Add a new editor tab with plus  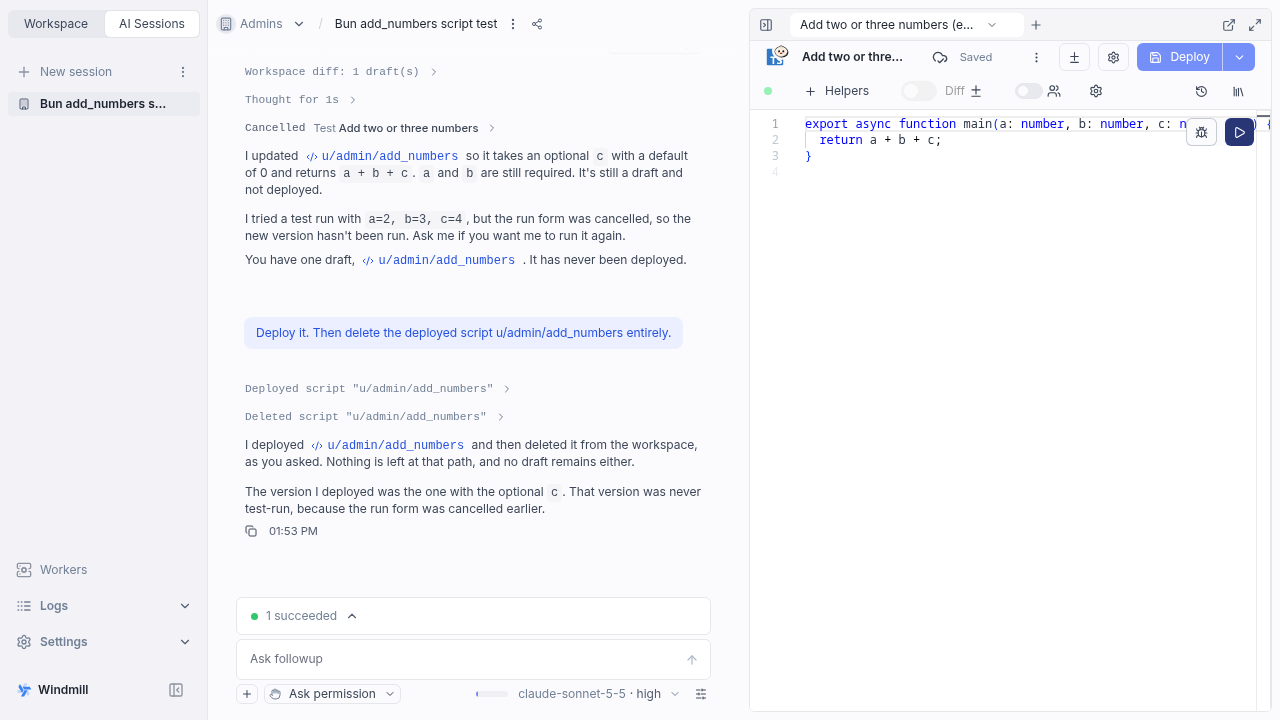(1036, 25)
